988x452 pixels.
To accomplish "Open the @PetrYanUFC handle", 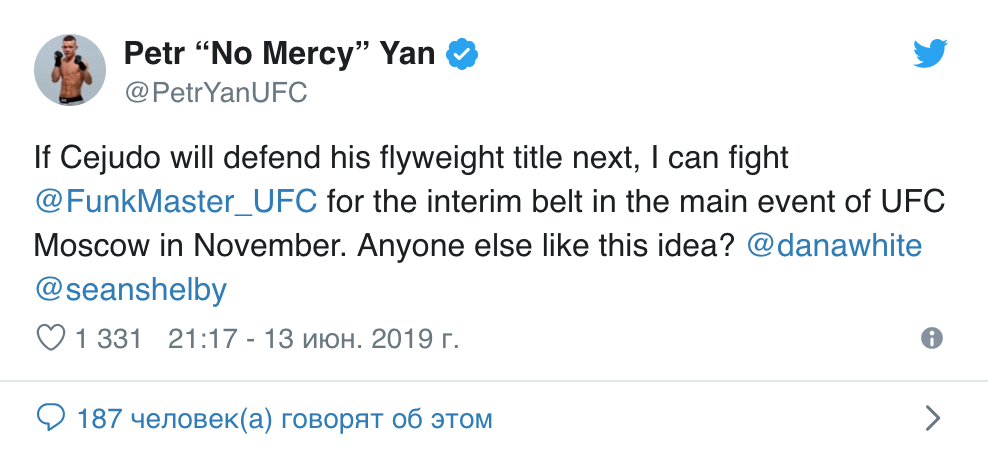I will pyautogui.click(x=215, y=93).
